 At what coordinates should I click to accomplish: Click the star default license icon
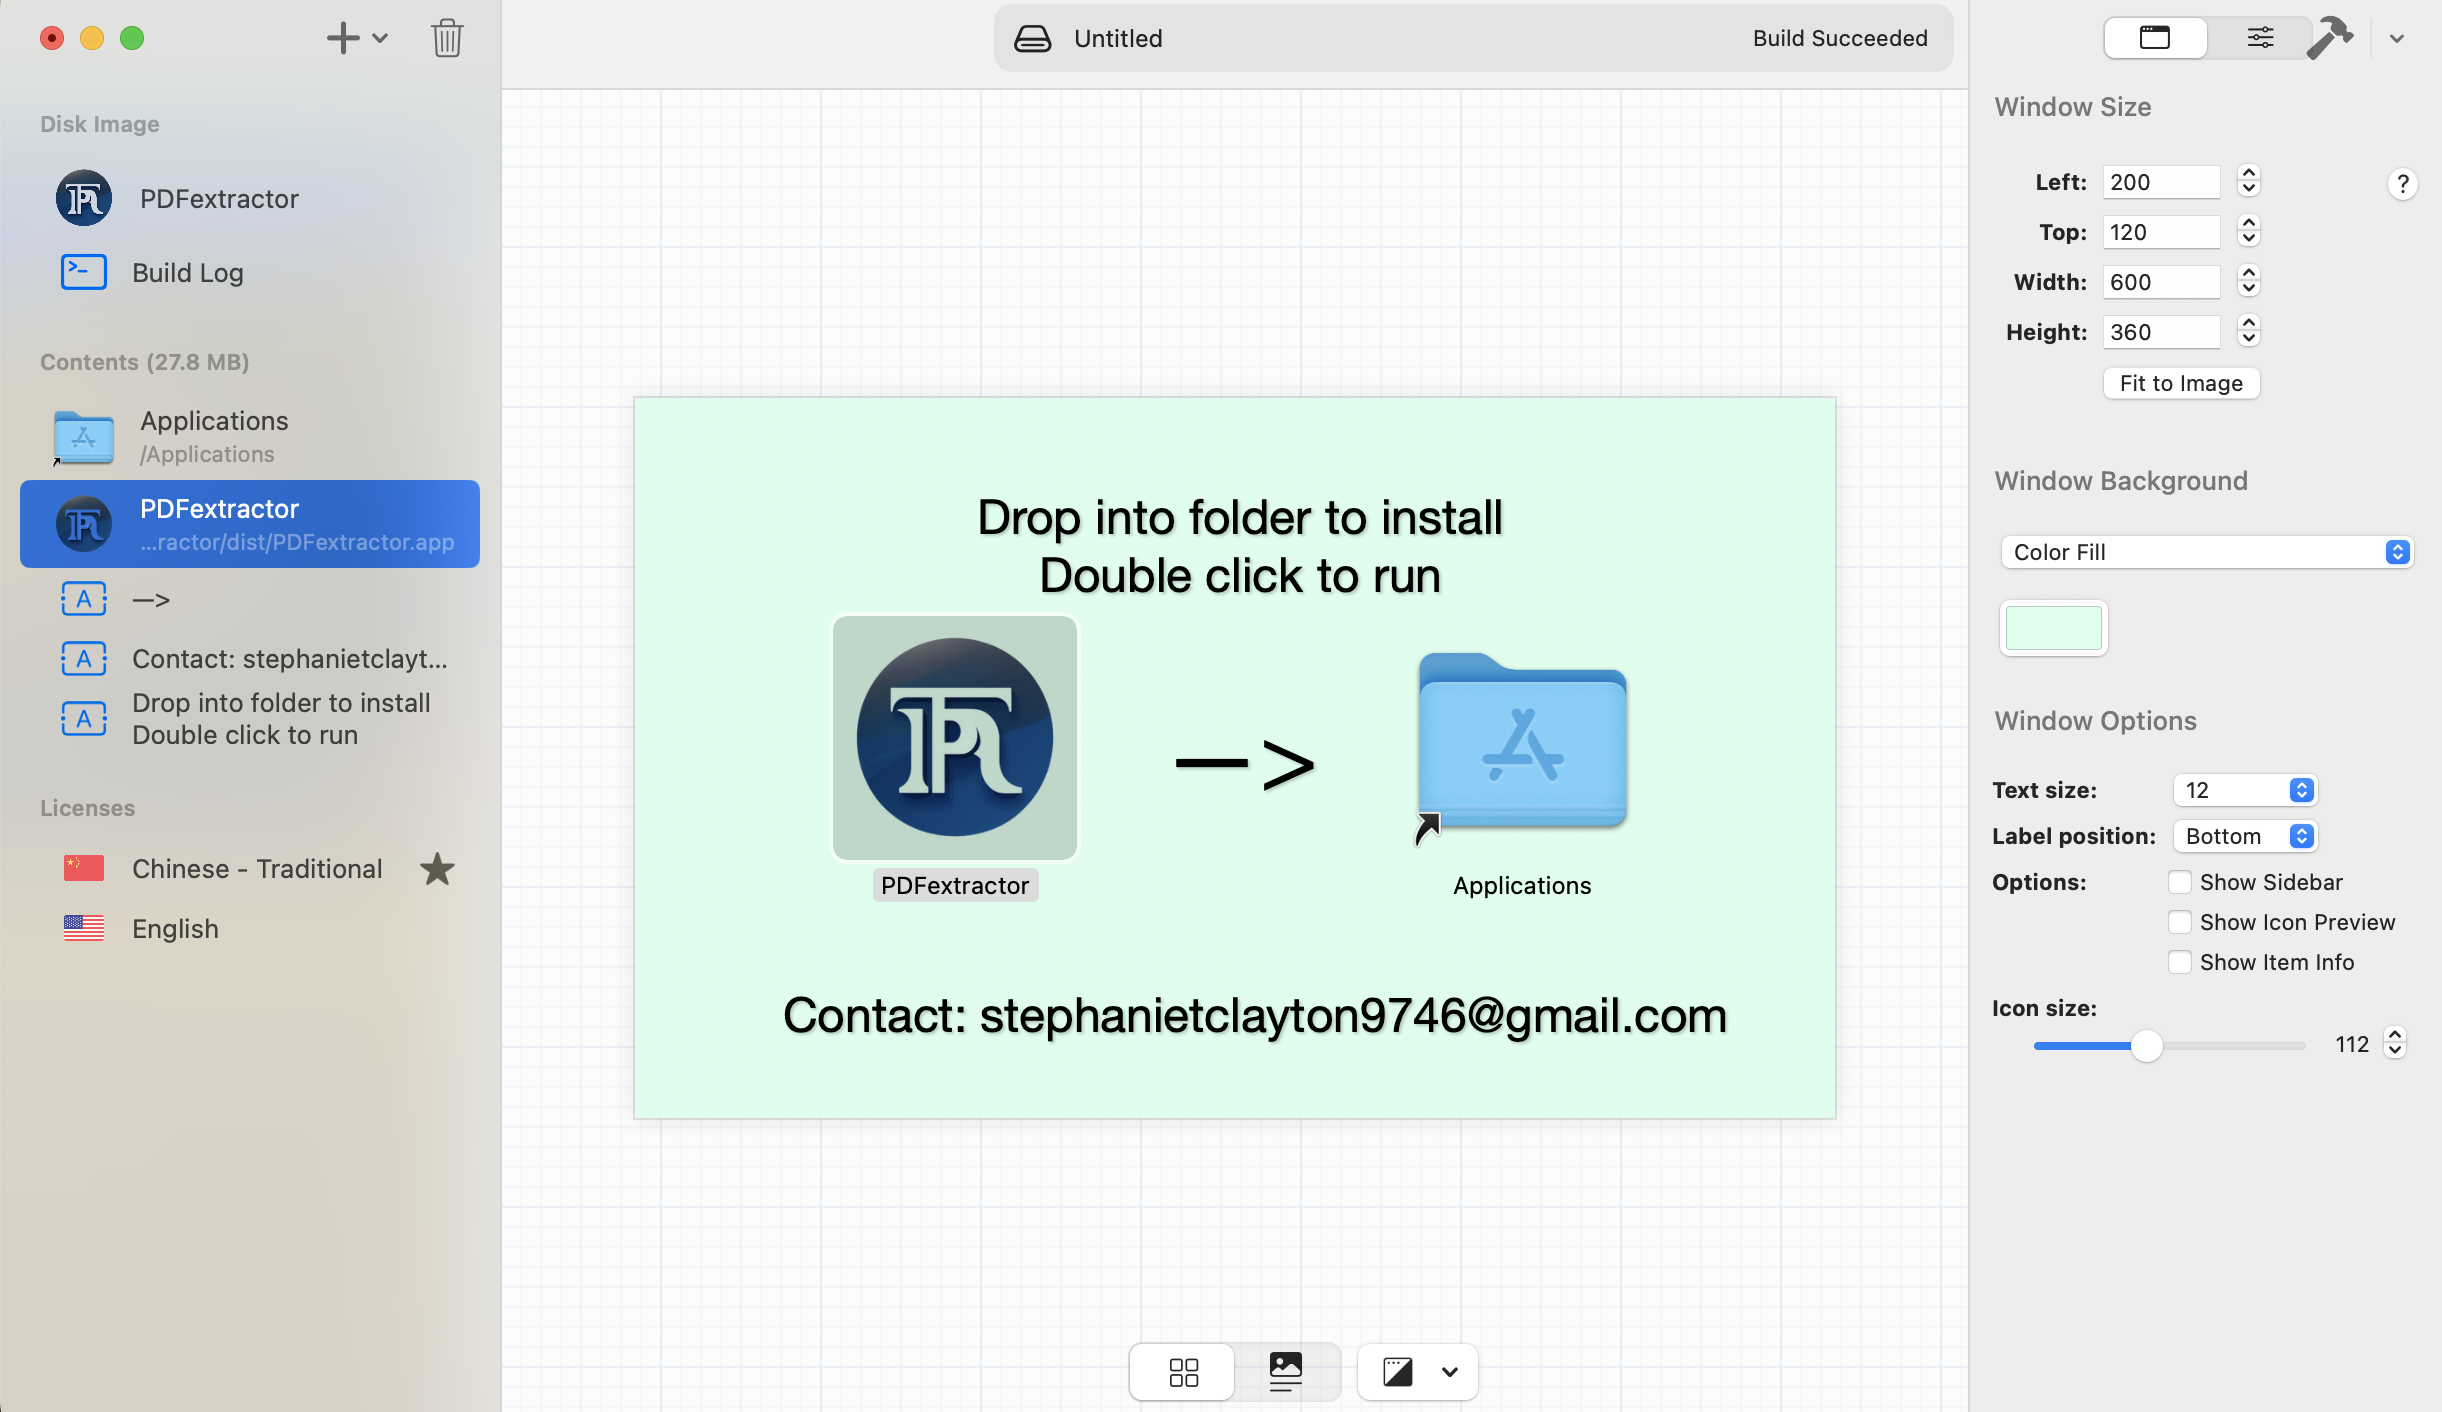click(x=437, y=869)
